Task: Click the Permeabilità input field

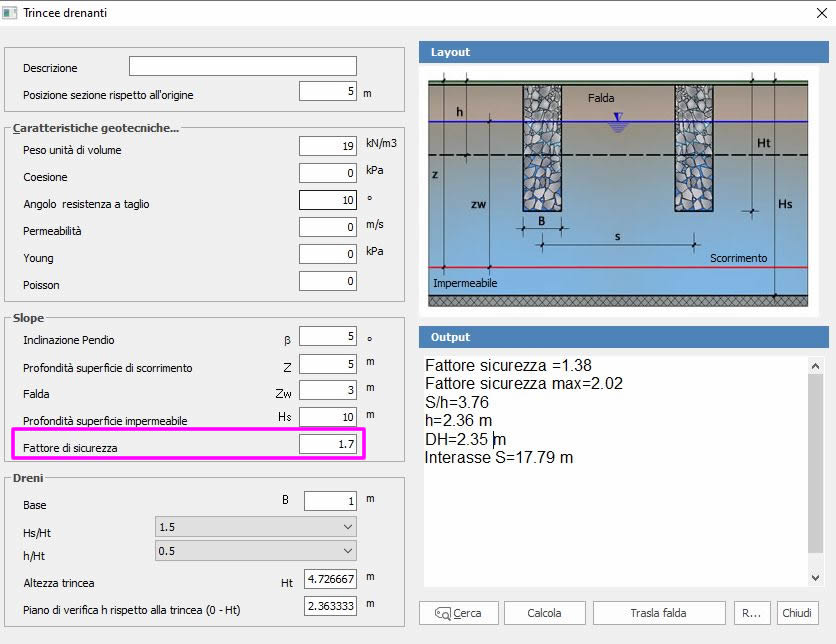Action: tap(328, 227)
